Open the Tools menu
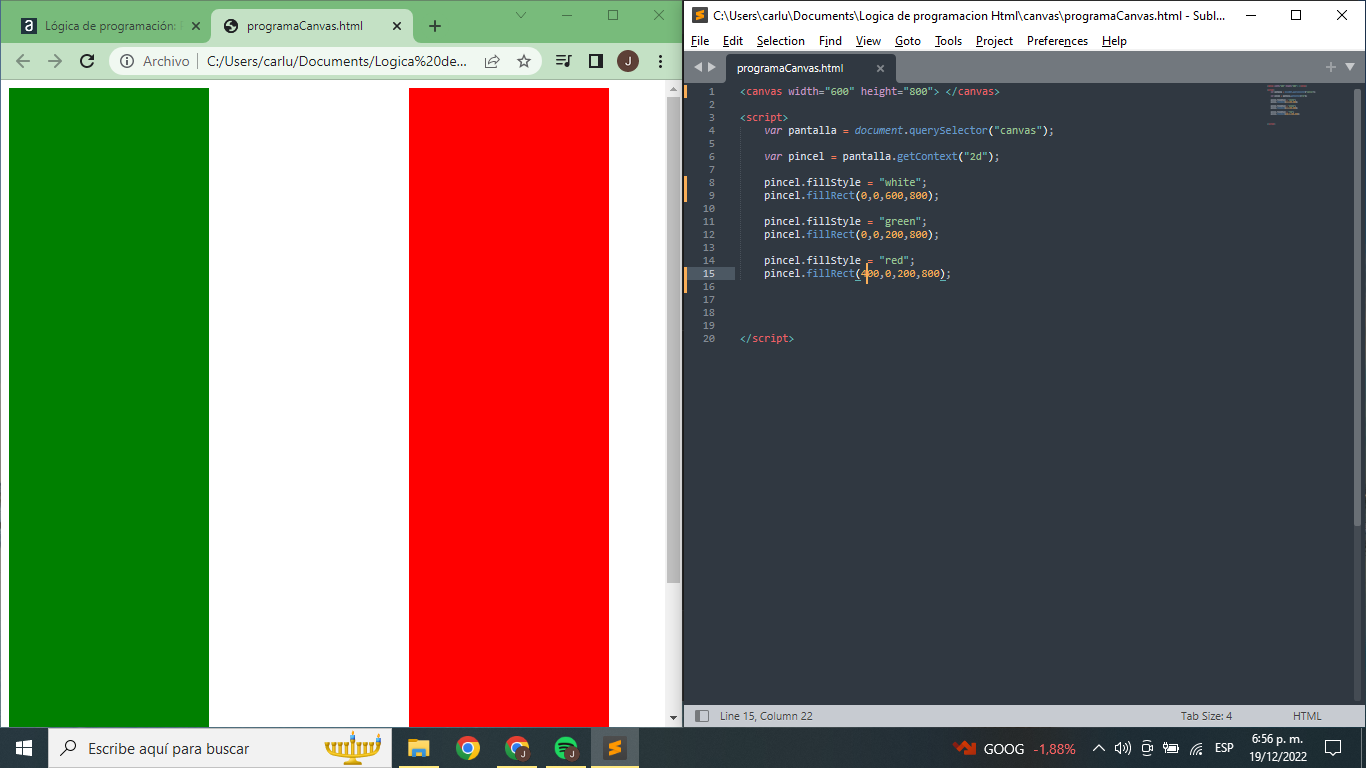The image size is (1366, 768). point(948,41)
